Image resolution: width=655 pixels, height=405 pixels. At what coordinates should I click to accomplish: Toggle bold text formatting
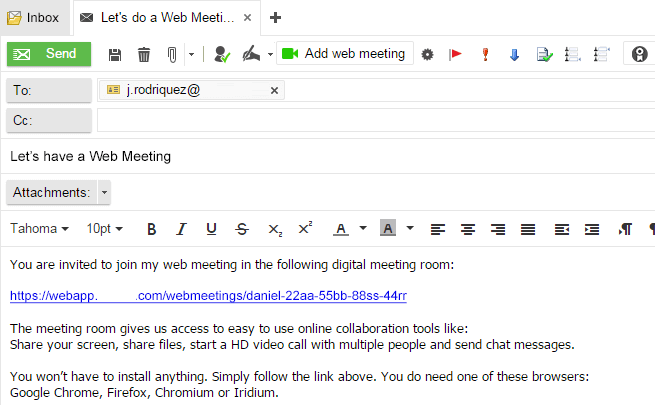tap(152, 229)
